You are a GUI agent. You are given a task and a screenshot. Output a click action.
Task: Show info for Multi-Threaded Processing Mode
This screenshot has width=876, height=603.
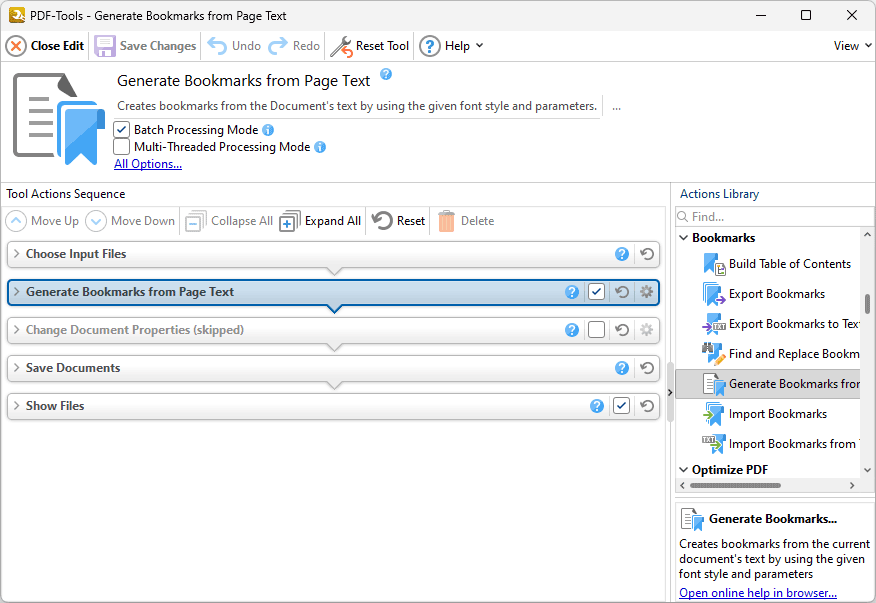pos(320,147)
